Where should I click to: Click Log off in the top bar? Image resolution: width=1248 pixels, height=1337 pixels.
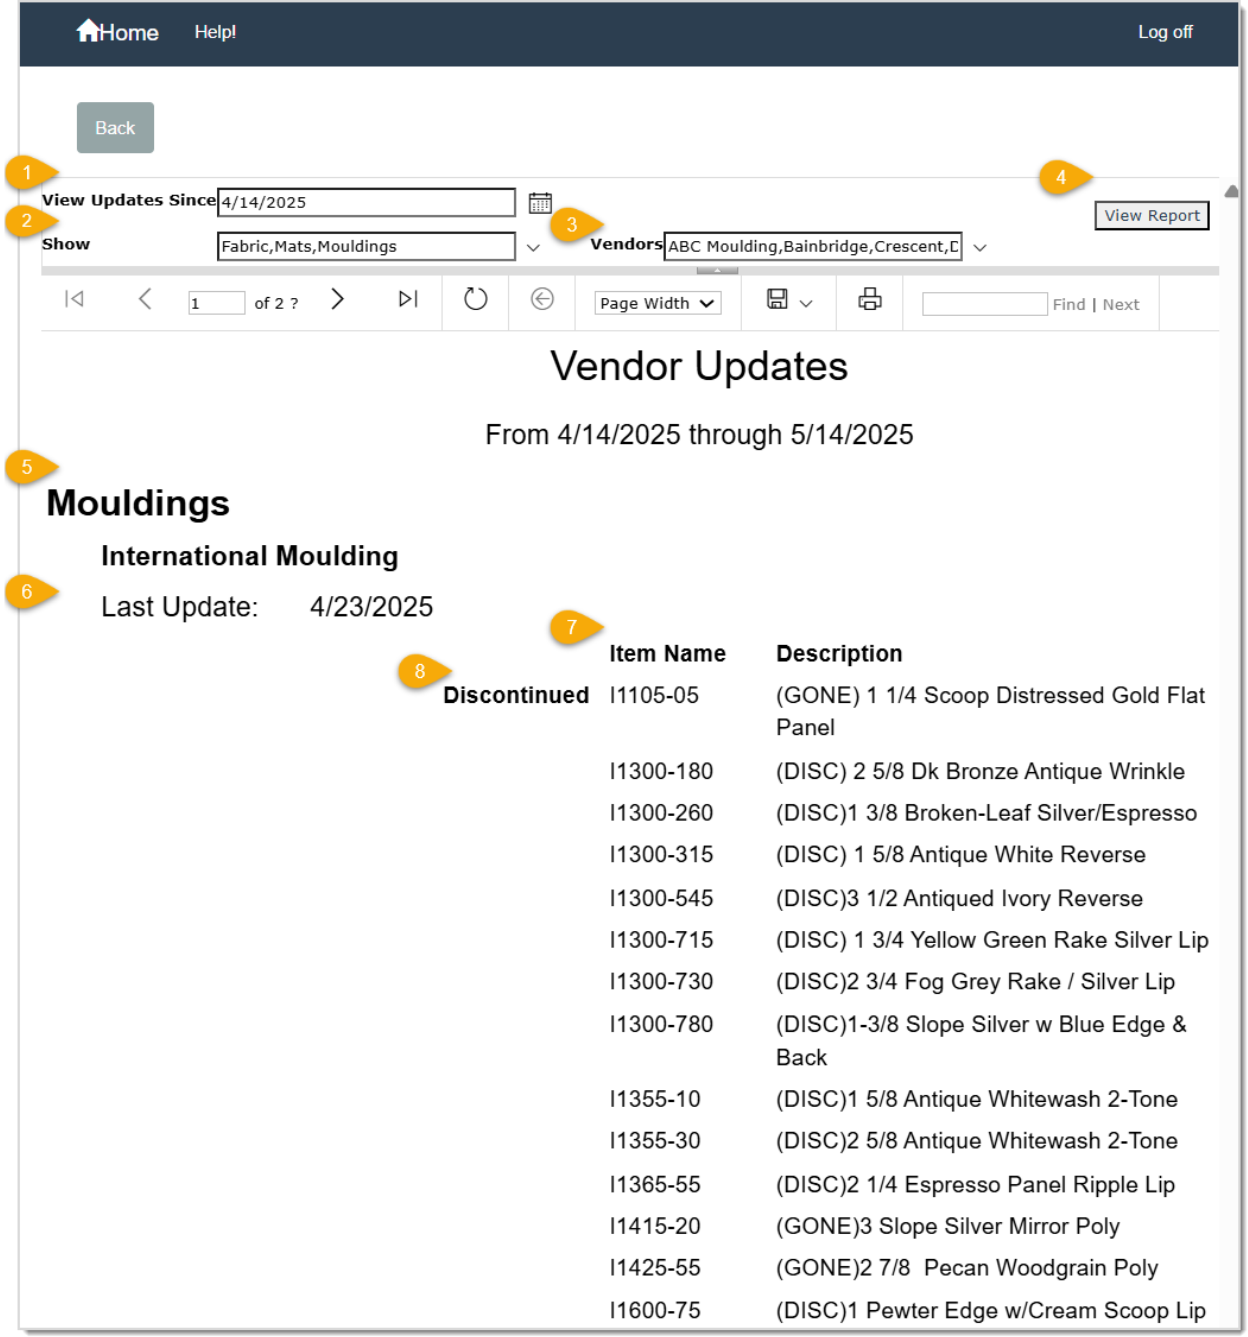coord(1164,31)
